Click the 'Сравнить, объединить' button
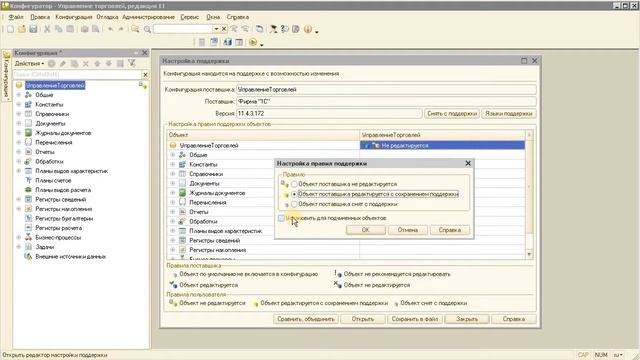 [306, 319]
